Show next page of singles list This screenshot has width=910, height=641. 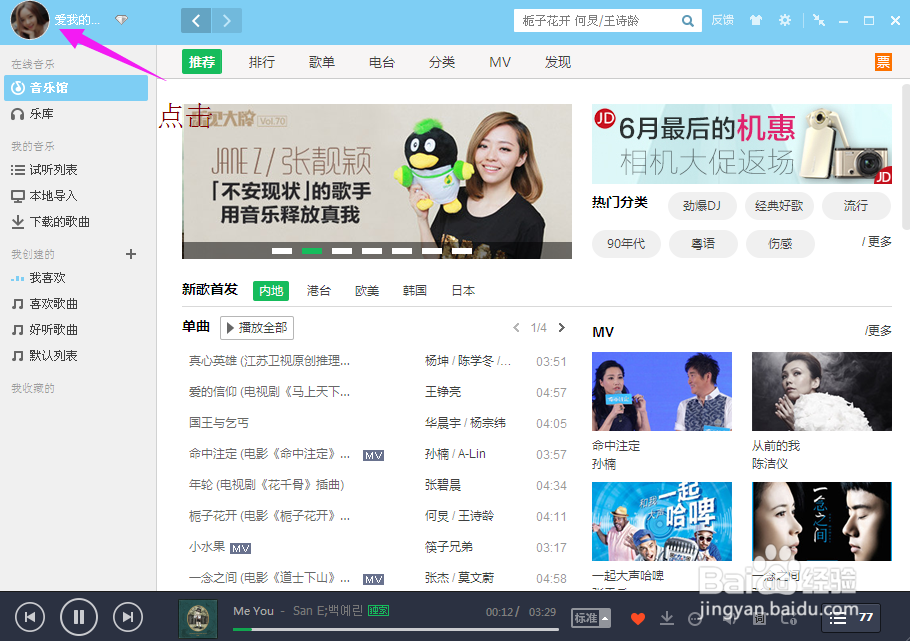(x=561, y=327)
